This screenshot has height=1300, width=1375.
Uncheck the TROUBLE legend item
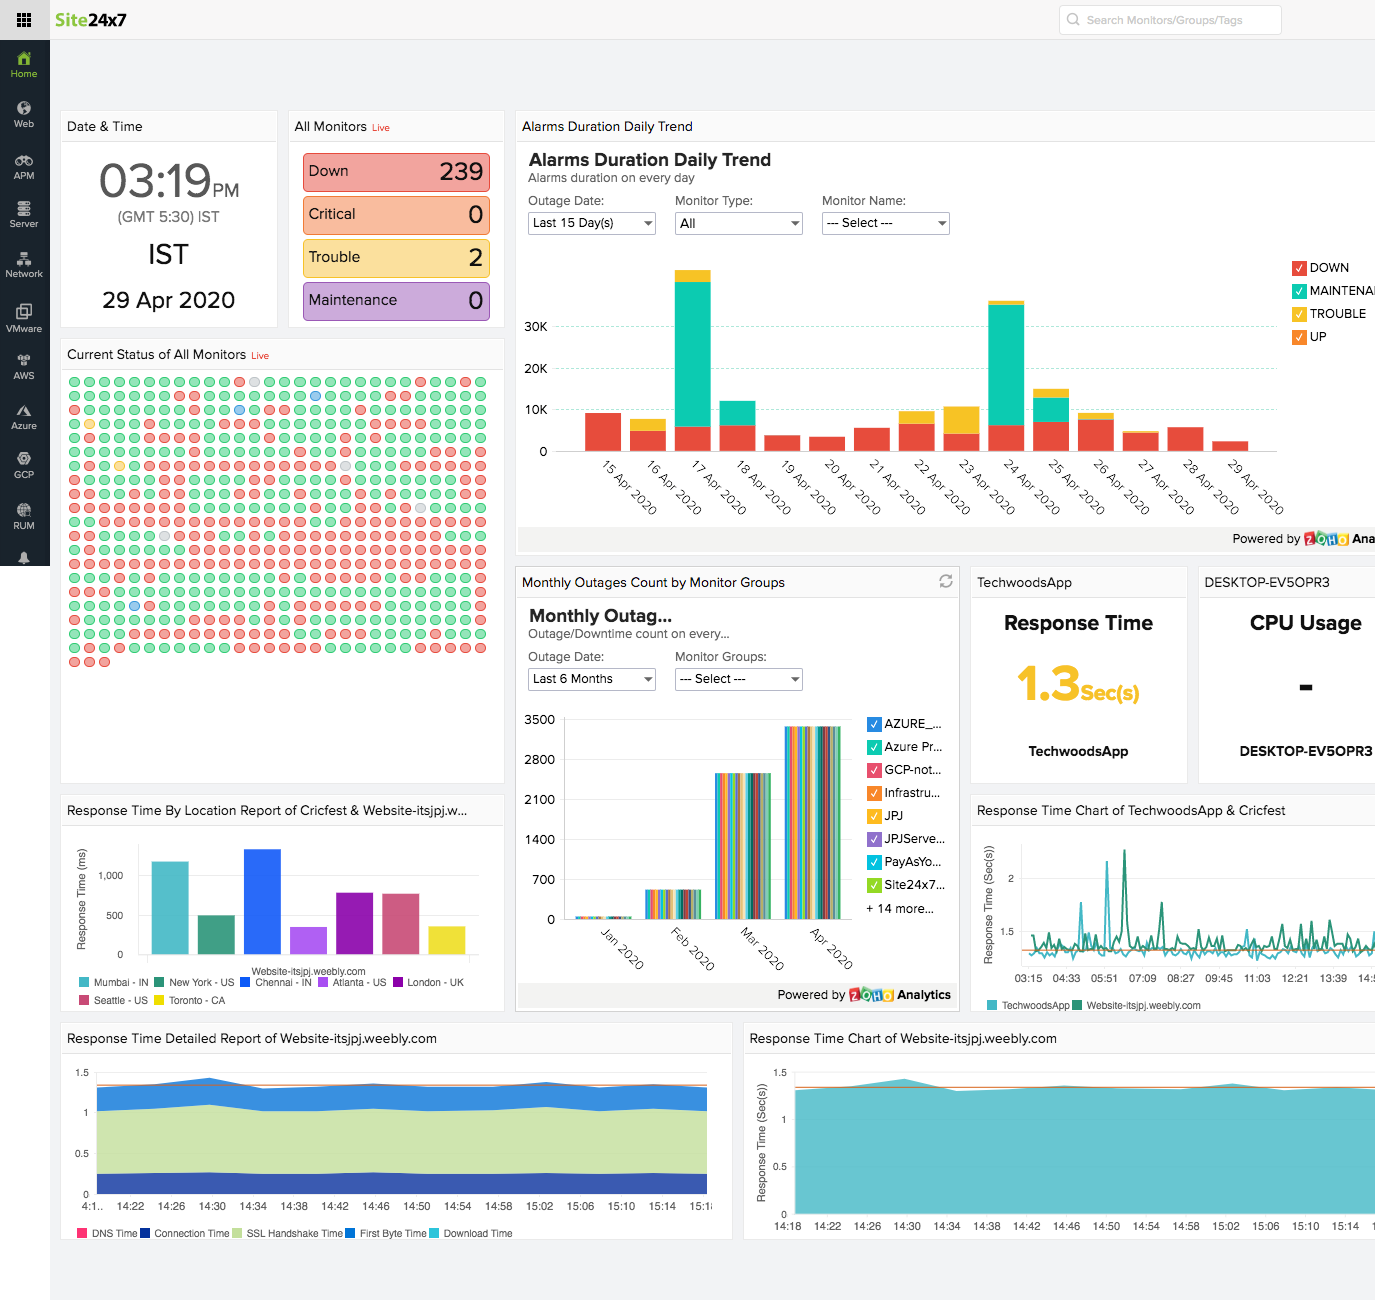(1298, 313)
